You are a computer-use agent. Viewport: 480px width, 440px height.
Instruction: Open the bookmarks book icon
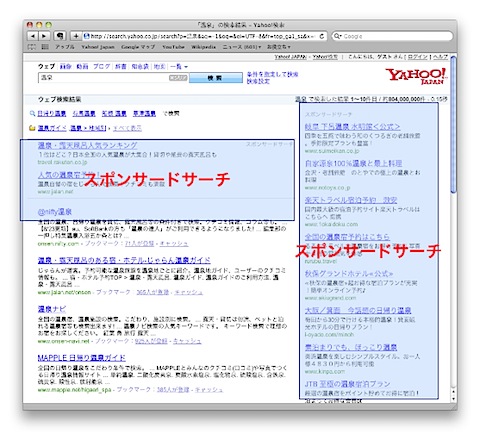point(32,47)
